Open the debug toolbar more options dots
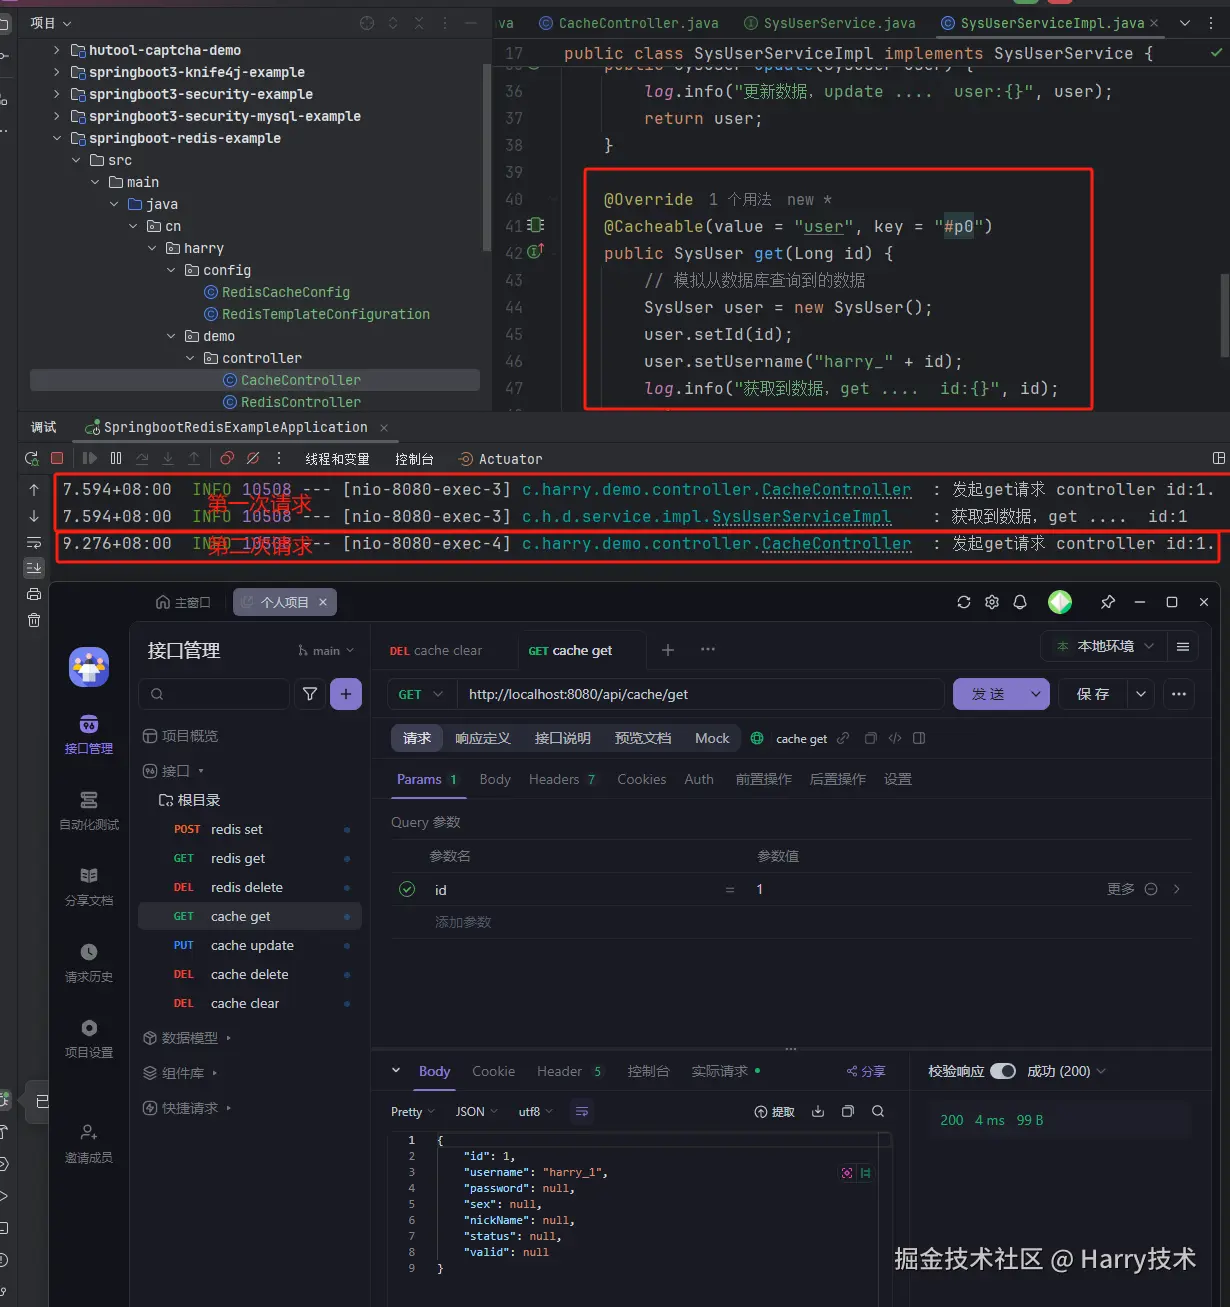This screenshot has width=1230, height=1307. click(x=279, y=458)
